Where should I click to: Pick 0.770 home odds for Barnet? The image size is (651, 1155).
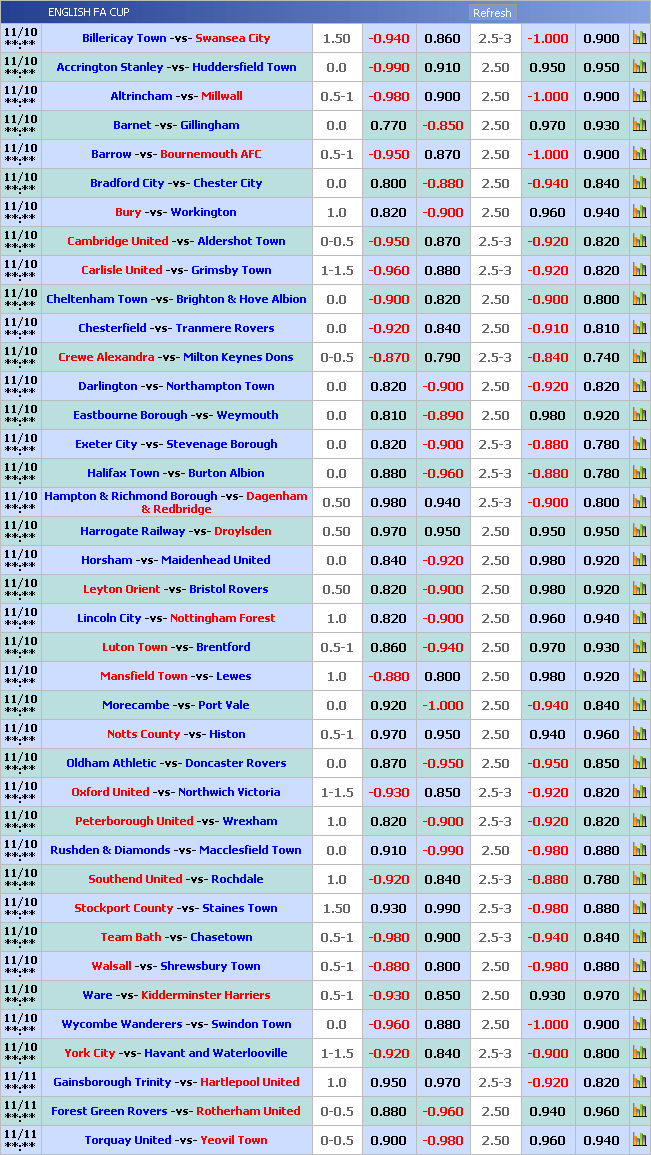tap(389, 125)
